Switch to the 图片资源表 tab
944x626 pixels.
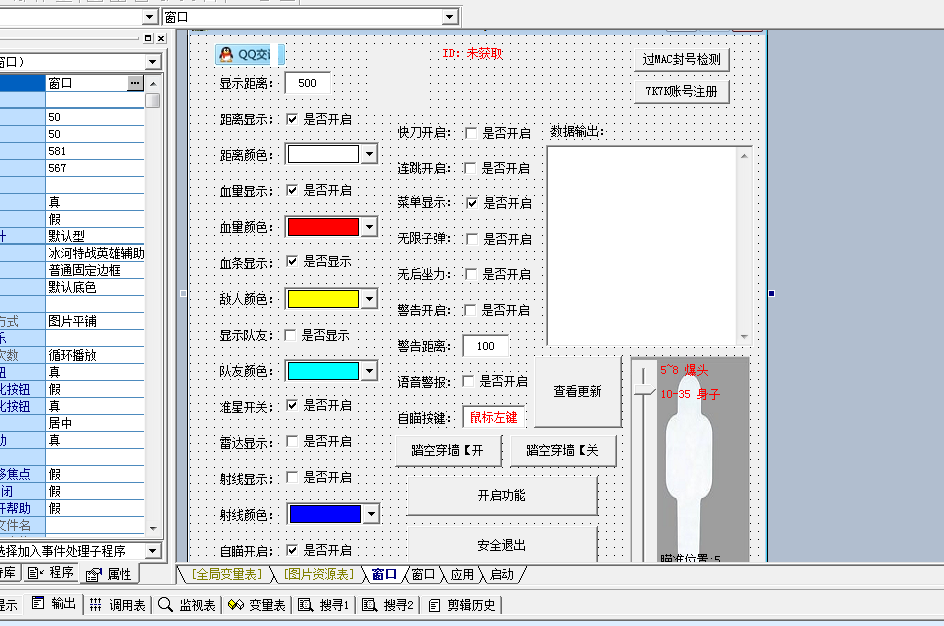tap(318, 574)
